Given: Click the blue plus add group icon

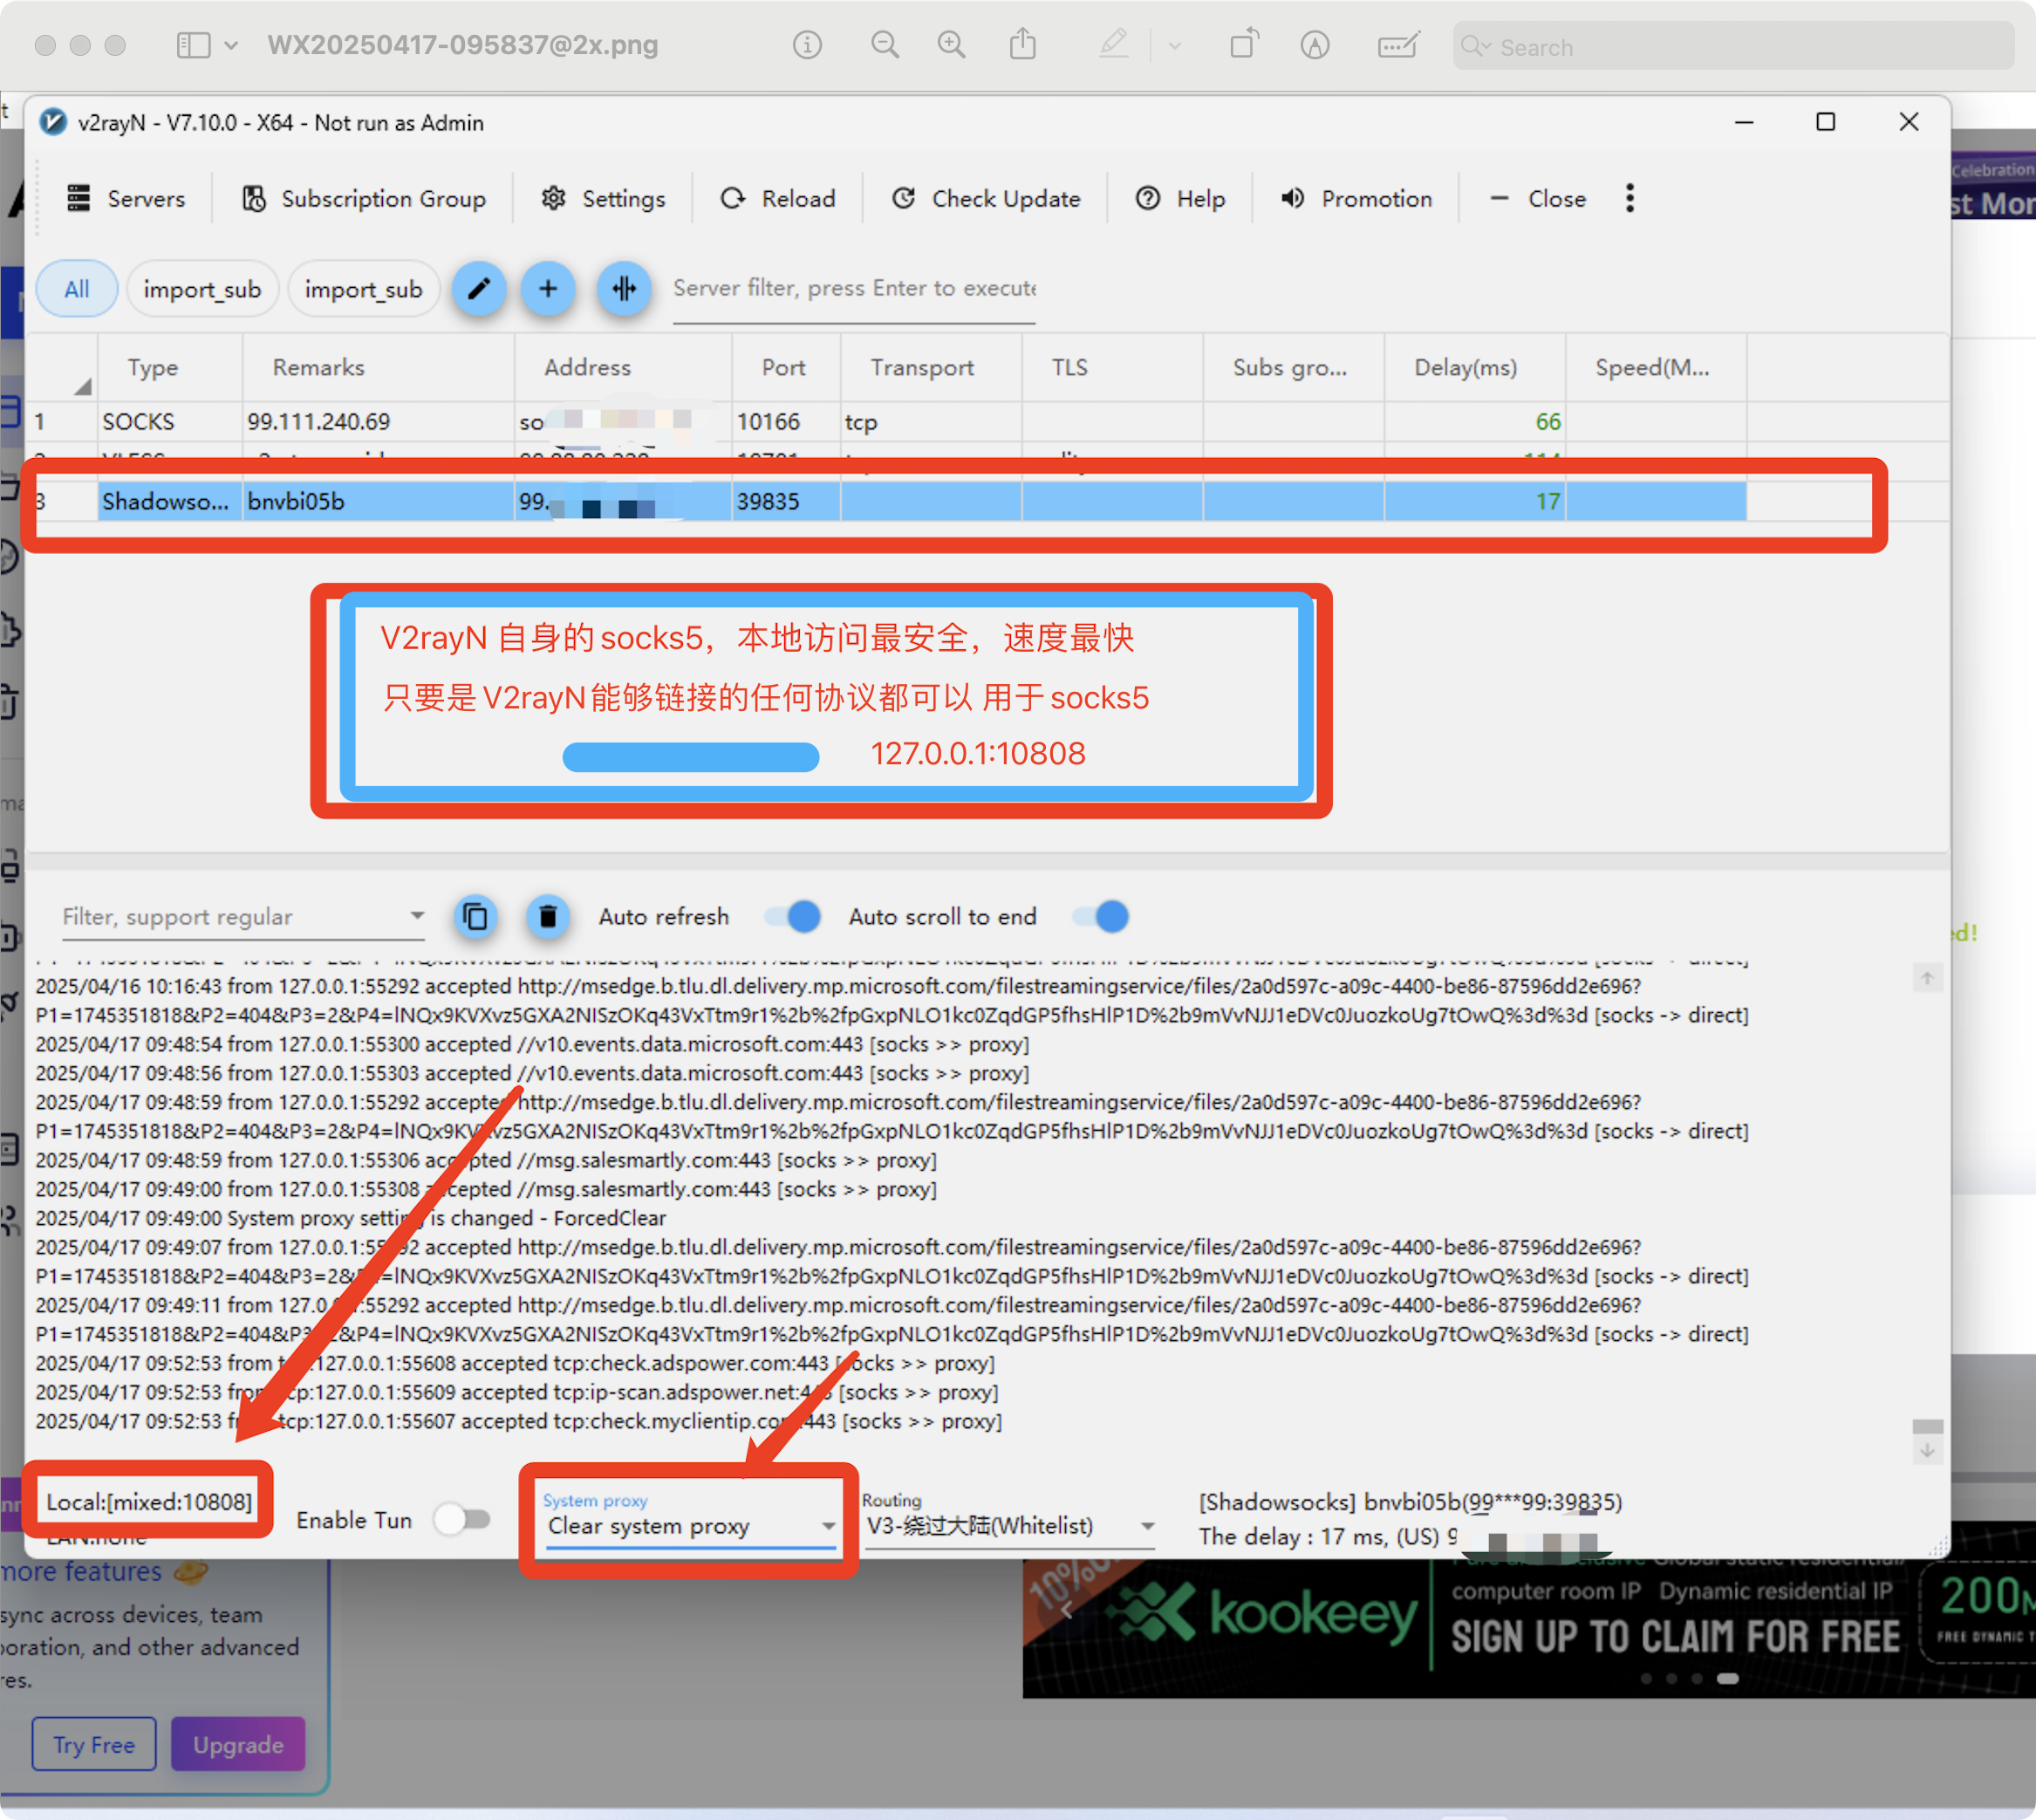Looking at the screenshot, I should tap(548, 289).
